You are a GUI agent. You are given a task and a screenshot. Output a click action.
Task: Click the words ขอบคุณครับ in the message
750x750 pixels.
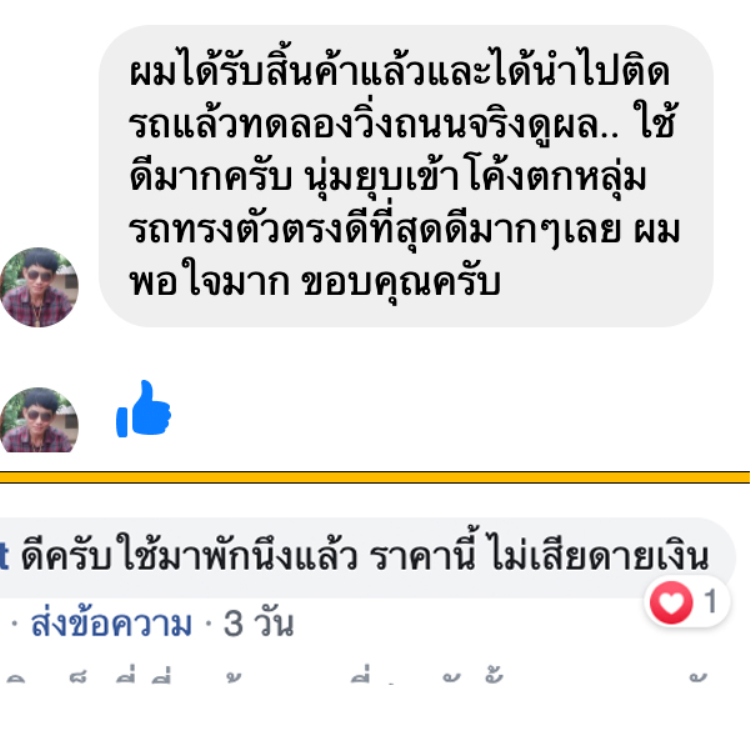tap(401, 283)
